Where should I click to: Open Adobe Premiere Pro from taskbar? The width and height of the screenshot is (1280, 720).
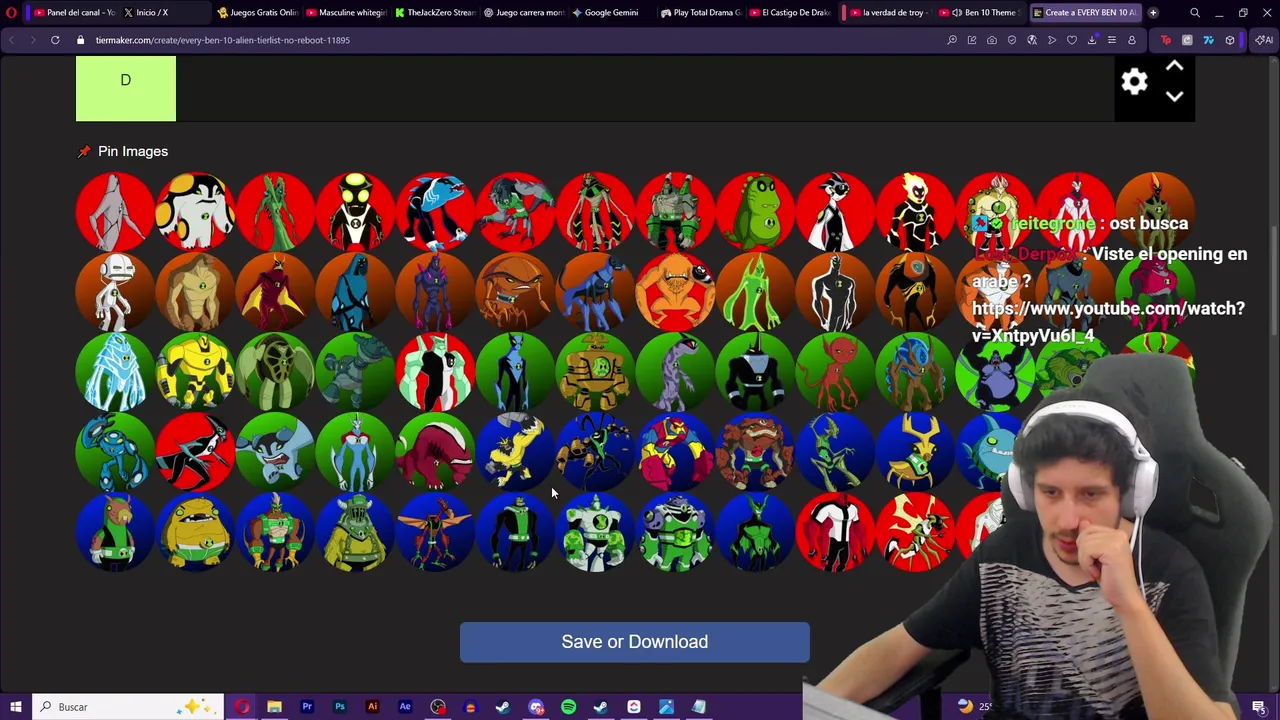coord(307,707)
